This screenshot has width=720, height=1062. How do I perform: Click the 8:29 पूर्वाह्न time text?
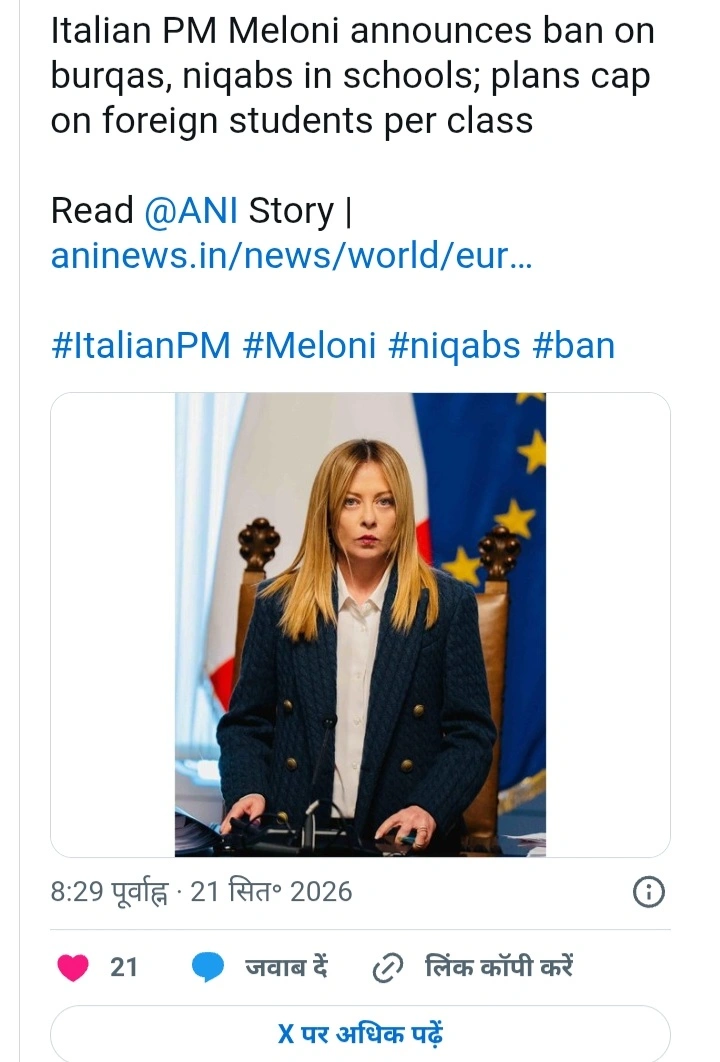[109, 893]
